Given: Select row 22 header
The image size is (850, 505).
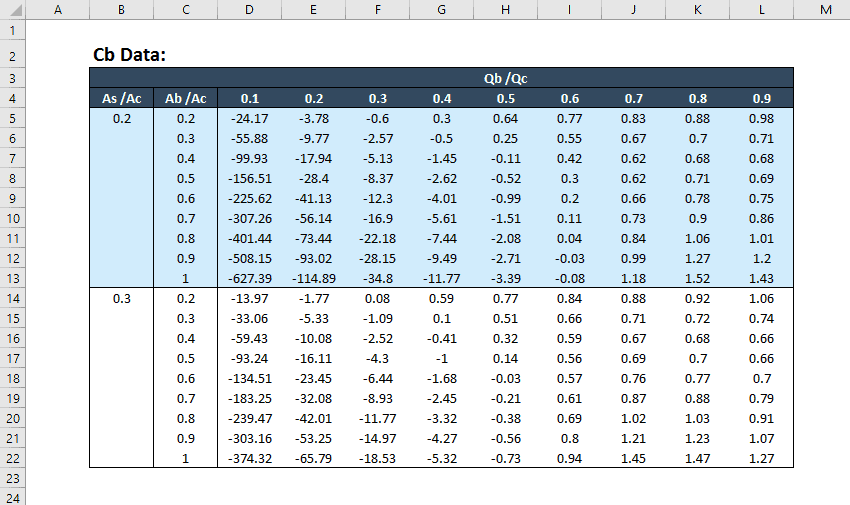Looking at the screenshot, I should click(x=12, y=458).
